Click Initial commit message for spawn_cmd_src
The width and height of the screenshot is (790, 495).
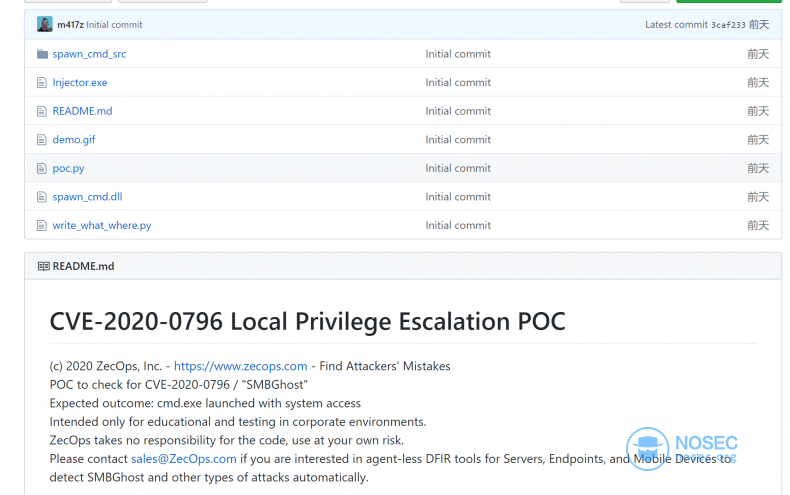point(458,54)
